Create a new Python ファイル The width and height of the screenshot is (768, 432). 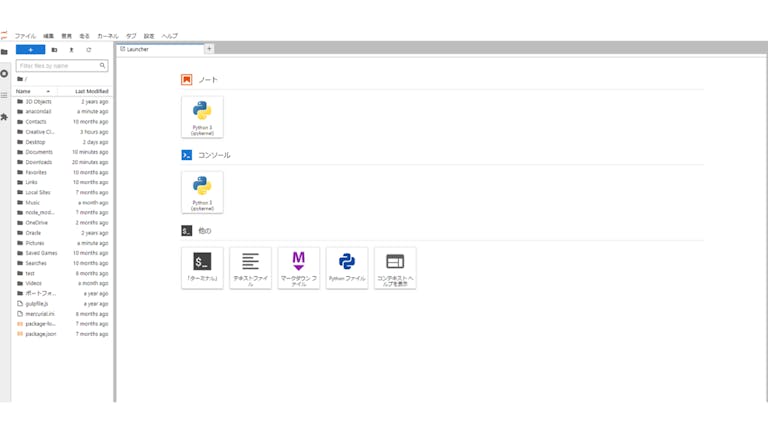click(347, 268)
